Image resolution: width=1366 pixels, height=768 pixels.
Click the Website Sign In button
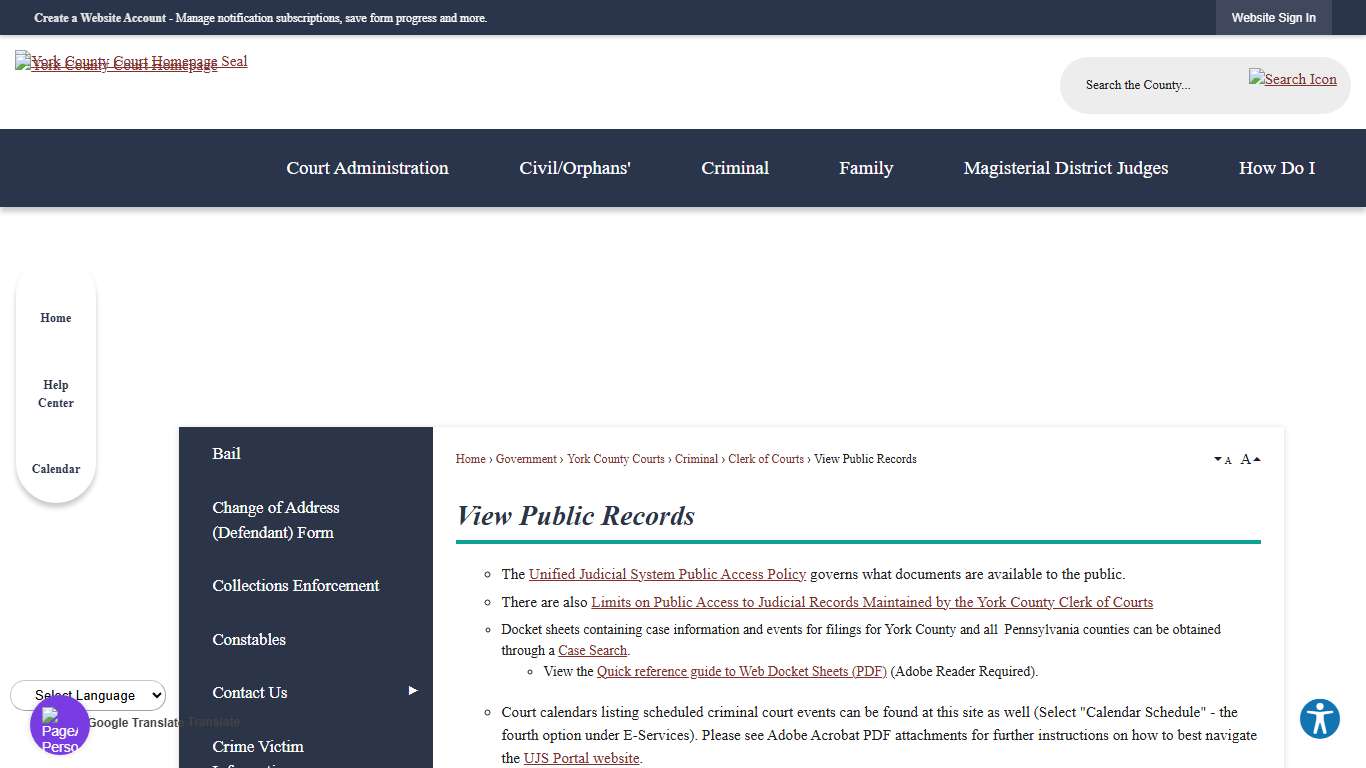tap(1273, 17)
